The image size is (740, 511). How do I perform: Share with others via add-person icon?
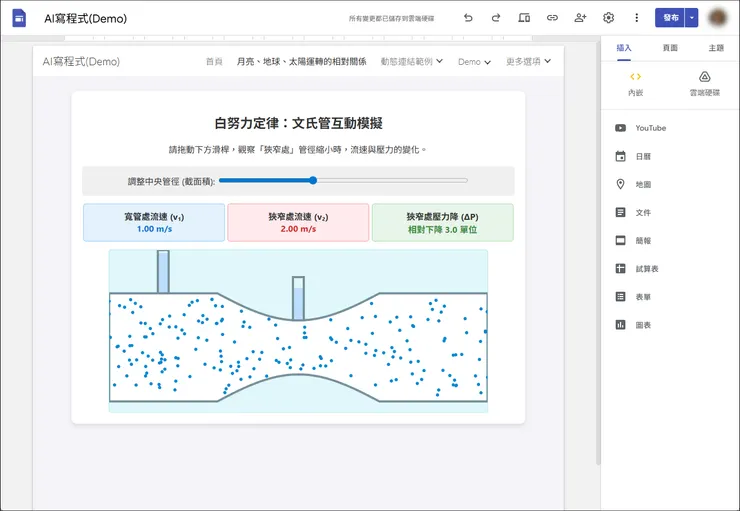click(580, 18)
